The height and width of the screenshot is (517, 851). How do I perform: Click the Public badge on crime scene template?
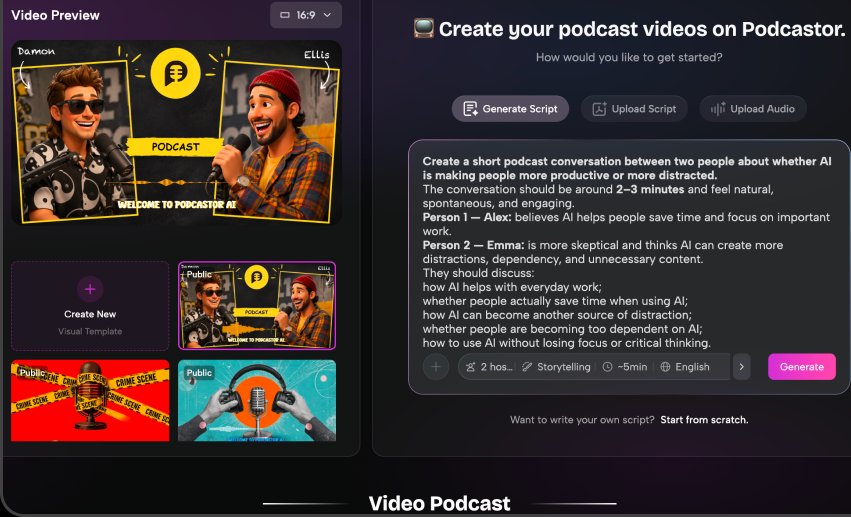[31, 373]
